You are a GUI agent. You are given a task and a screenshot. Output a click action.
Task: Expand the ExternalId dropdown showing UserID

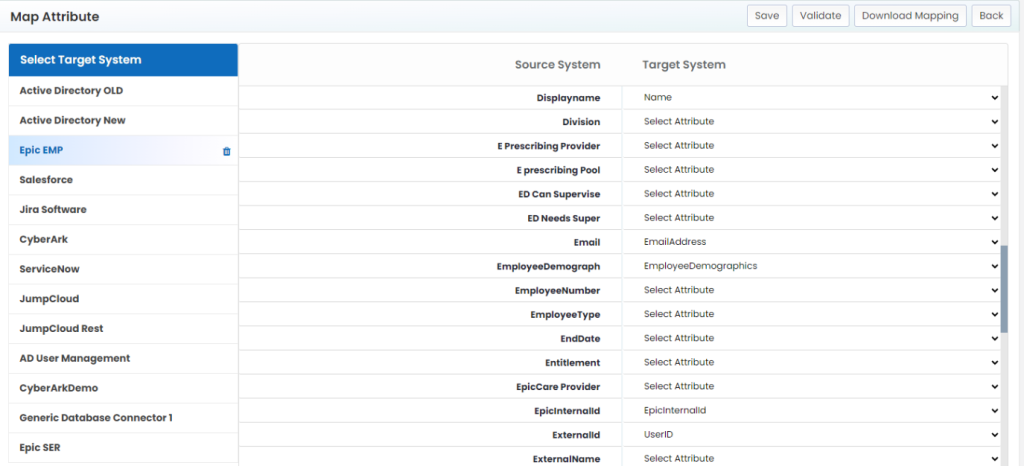[x=812, y=435]
